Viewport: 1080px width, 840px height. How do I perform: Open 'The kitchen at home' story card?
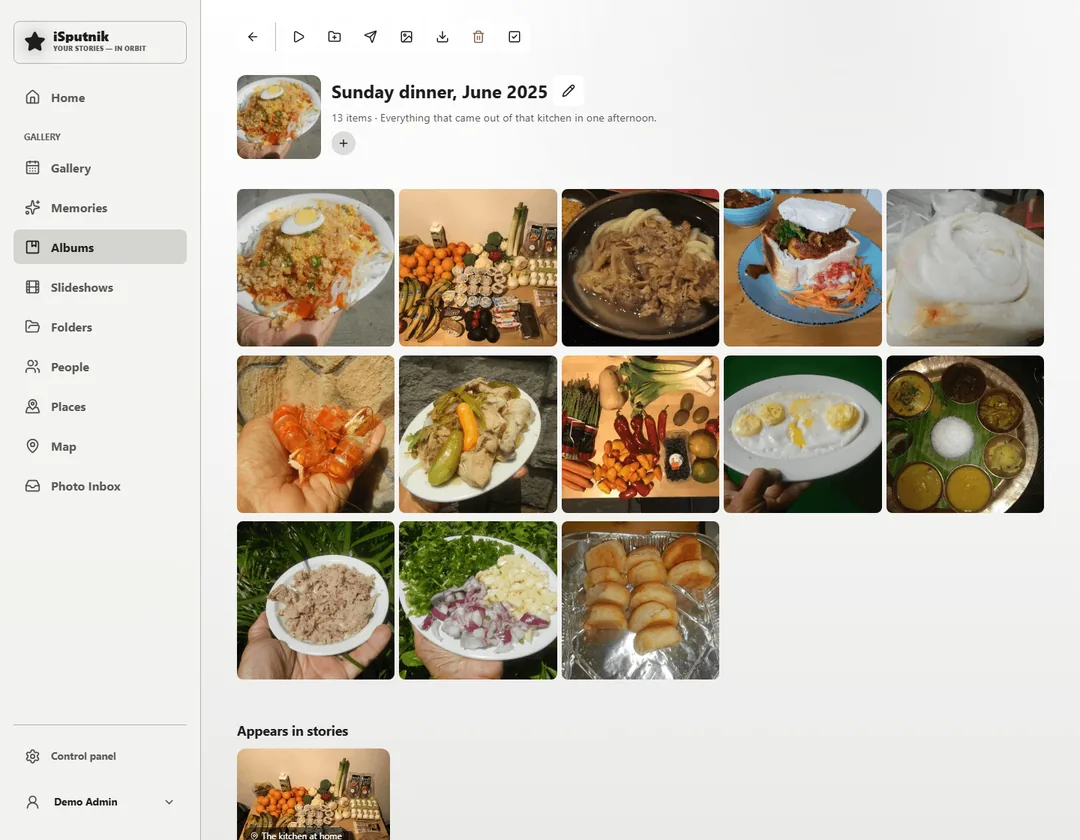313,795
